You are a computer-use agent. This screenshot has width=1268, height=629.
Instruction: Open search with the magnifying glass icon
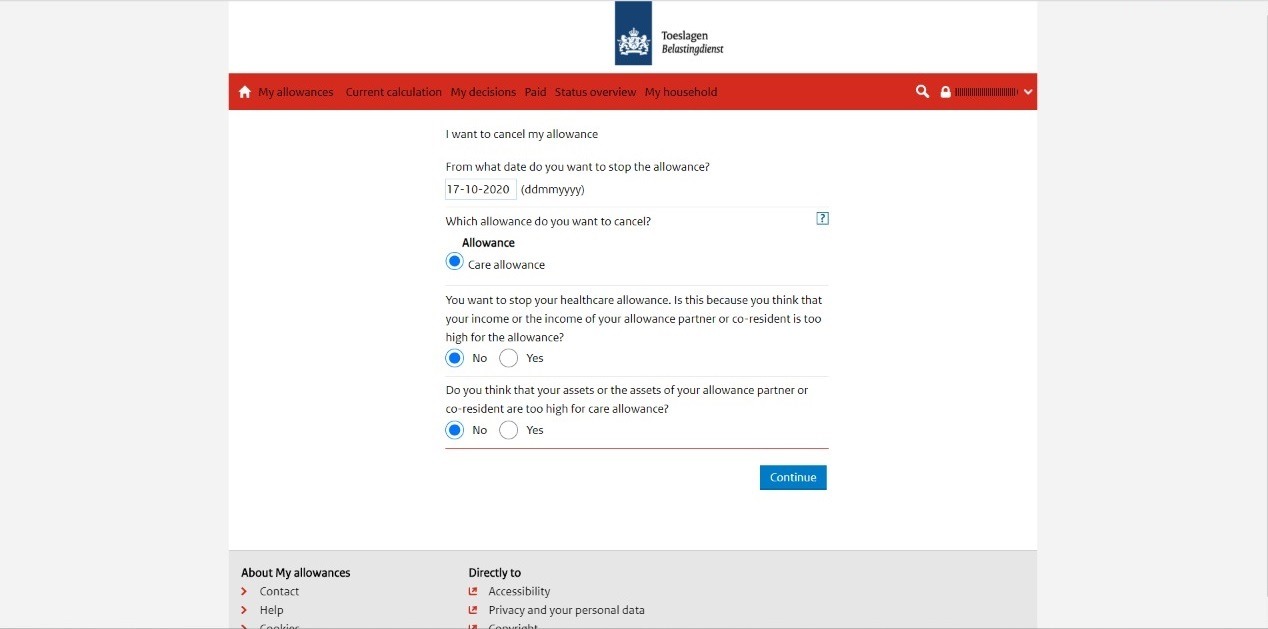click(922, 92)
